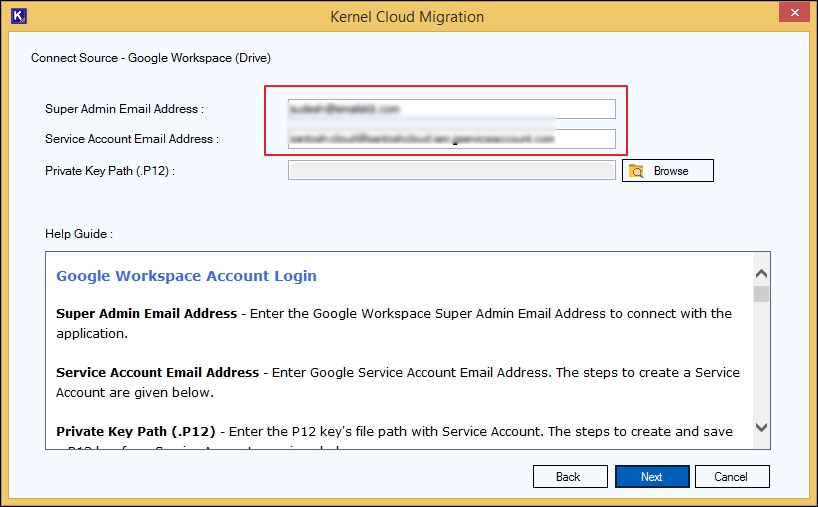Click the 'Super Admin Email Address :' form label

tap(124, 109)
